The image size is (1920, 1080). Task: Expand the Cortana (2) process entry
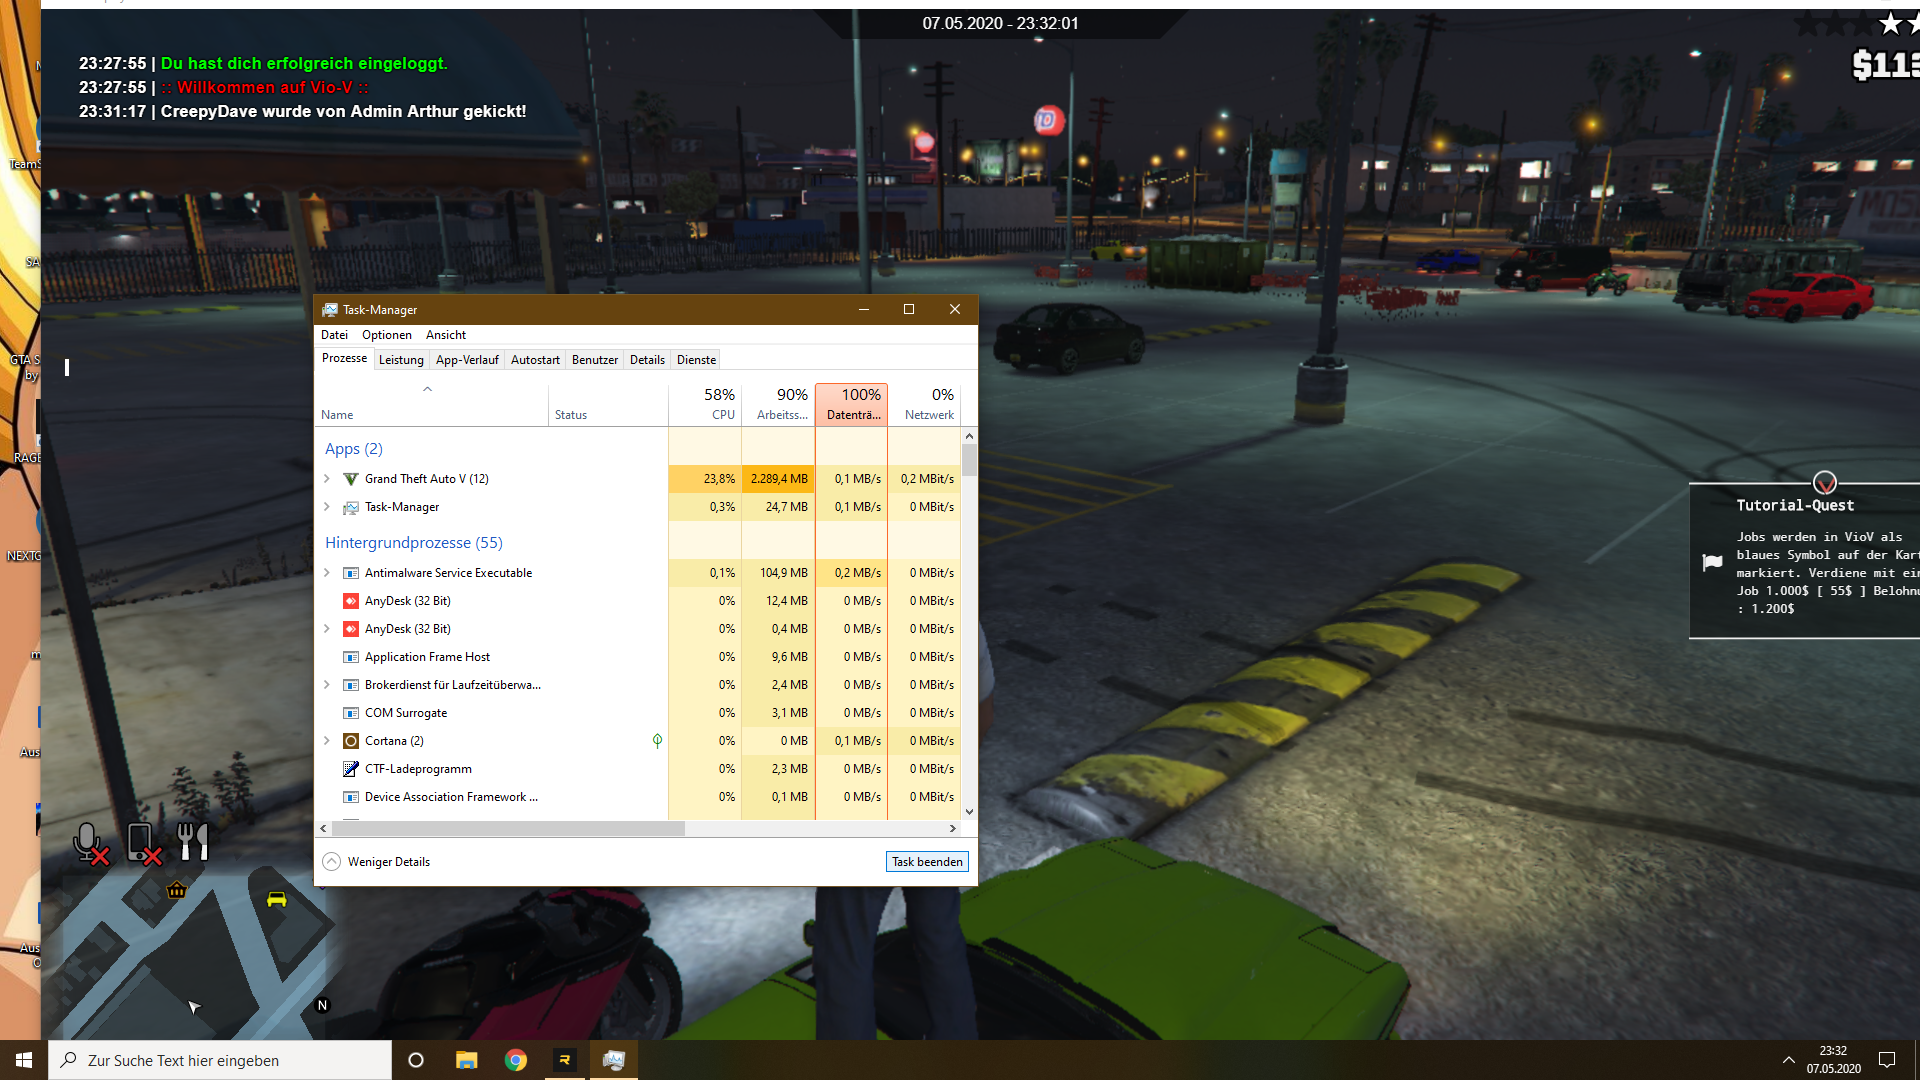[326, 741]
